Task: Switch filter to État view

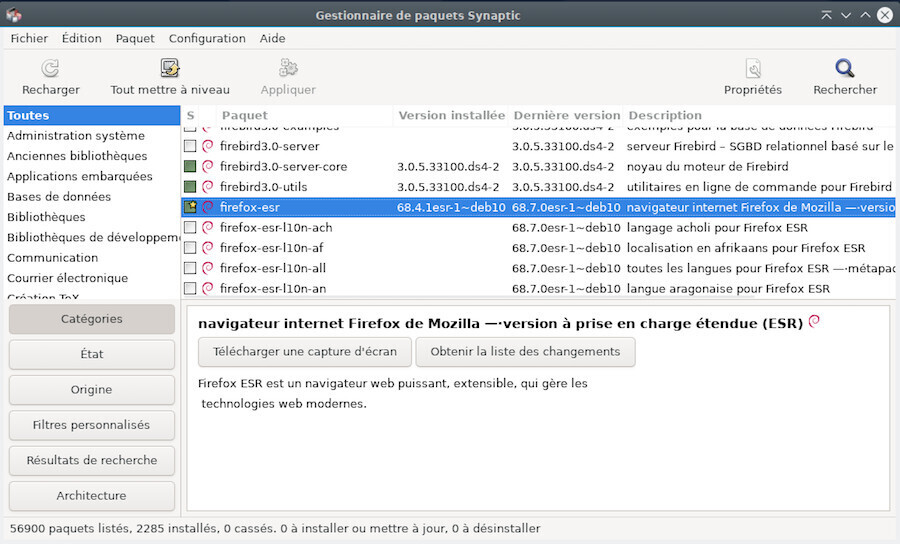Action: tap(91, 354)
